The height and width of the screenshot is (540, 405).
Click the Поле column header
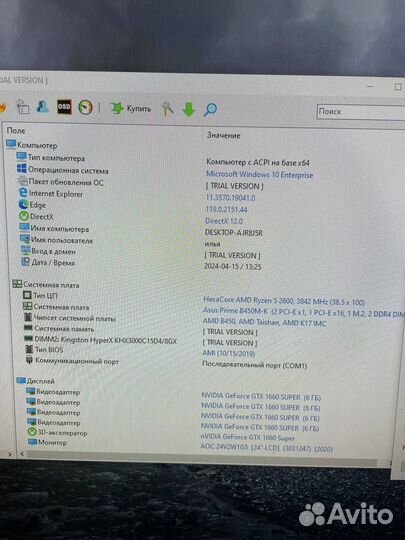coord(16,131)
